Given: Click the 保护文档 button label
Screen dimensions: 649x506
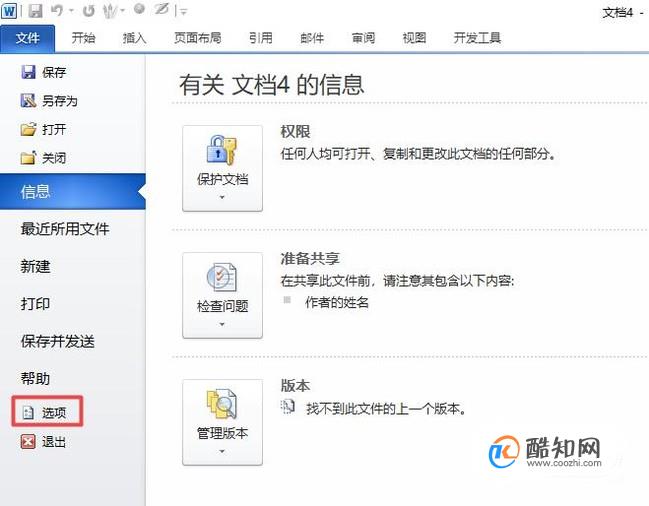Looking at the screenshot, I should pos(222,180).
